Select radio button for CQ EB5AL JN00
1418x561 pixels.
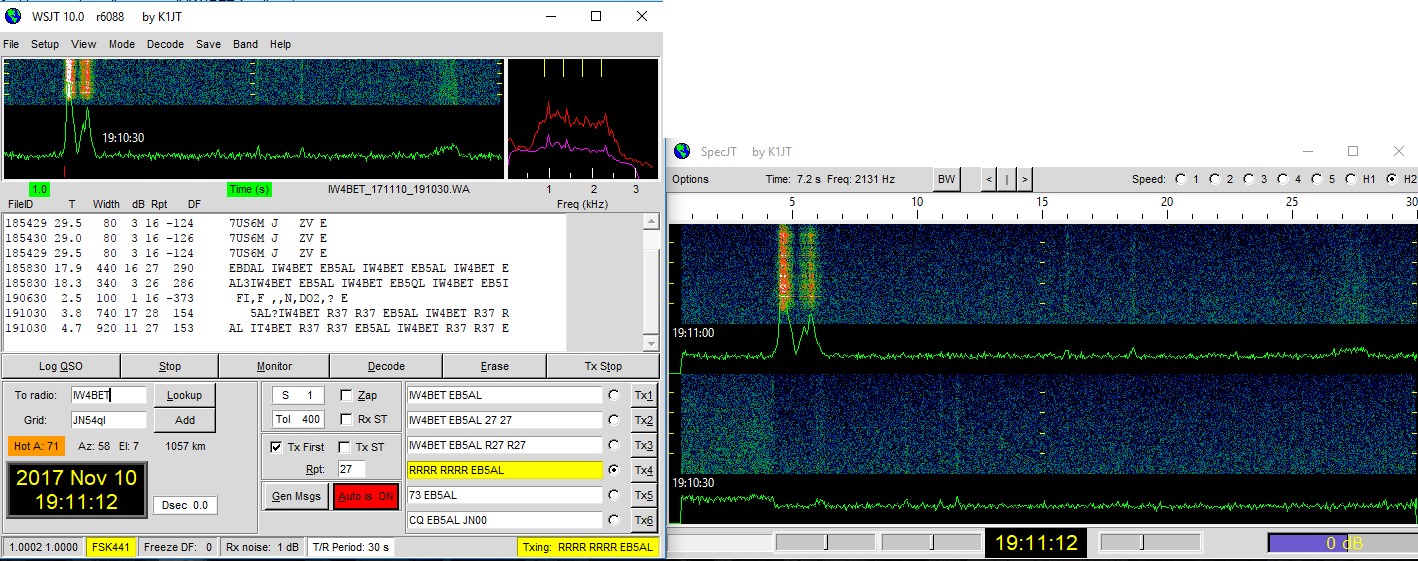click(x=614, y=520)
